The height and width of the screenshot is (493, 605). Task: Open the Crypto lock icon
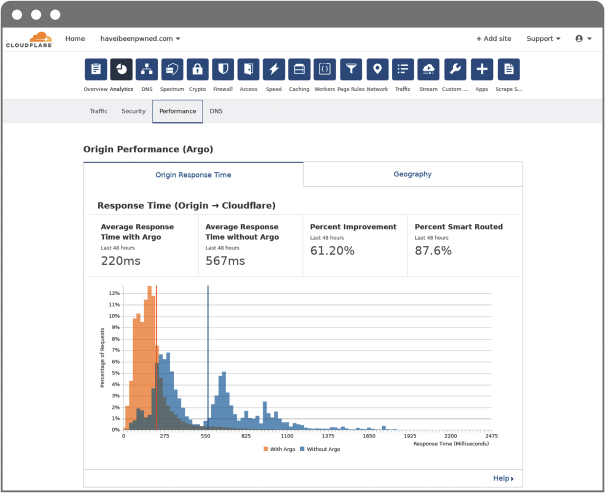198,69
